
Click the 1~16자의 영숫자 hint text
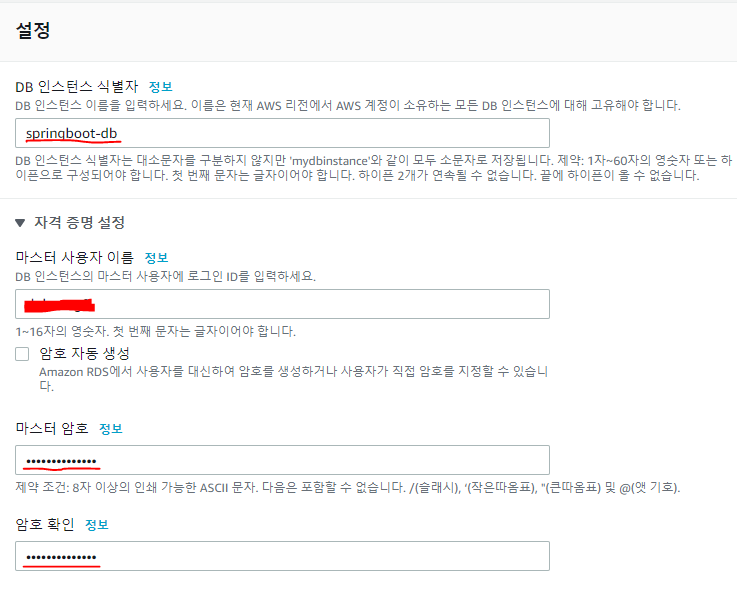(155, 331)
